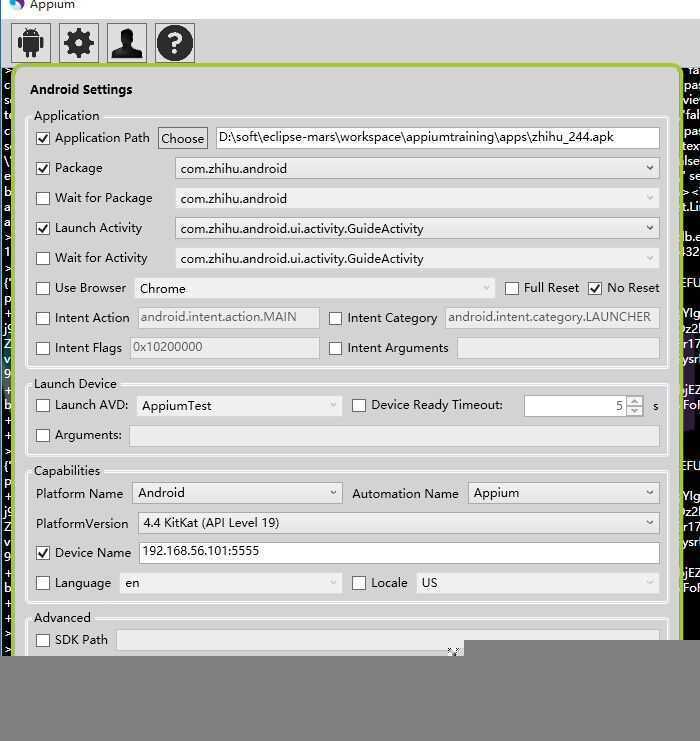Tick the Arguments checkbox under Launch Device
The image size is (700, 741).
click(43, 435)
